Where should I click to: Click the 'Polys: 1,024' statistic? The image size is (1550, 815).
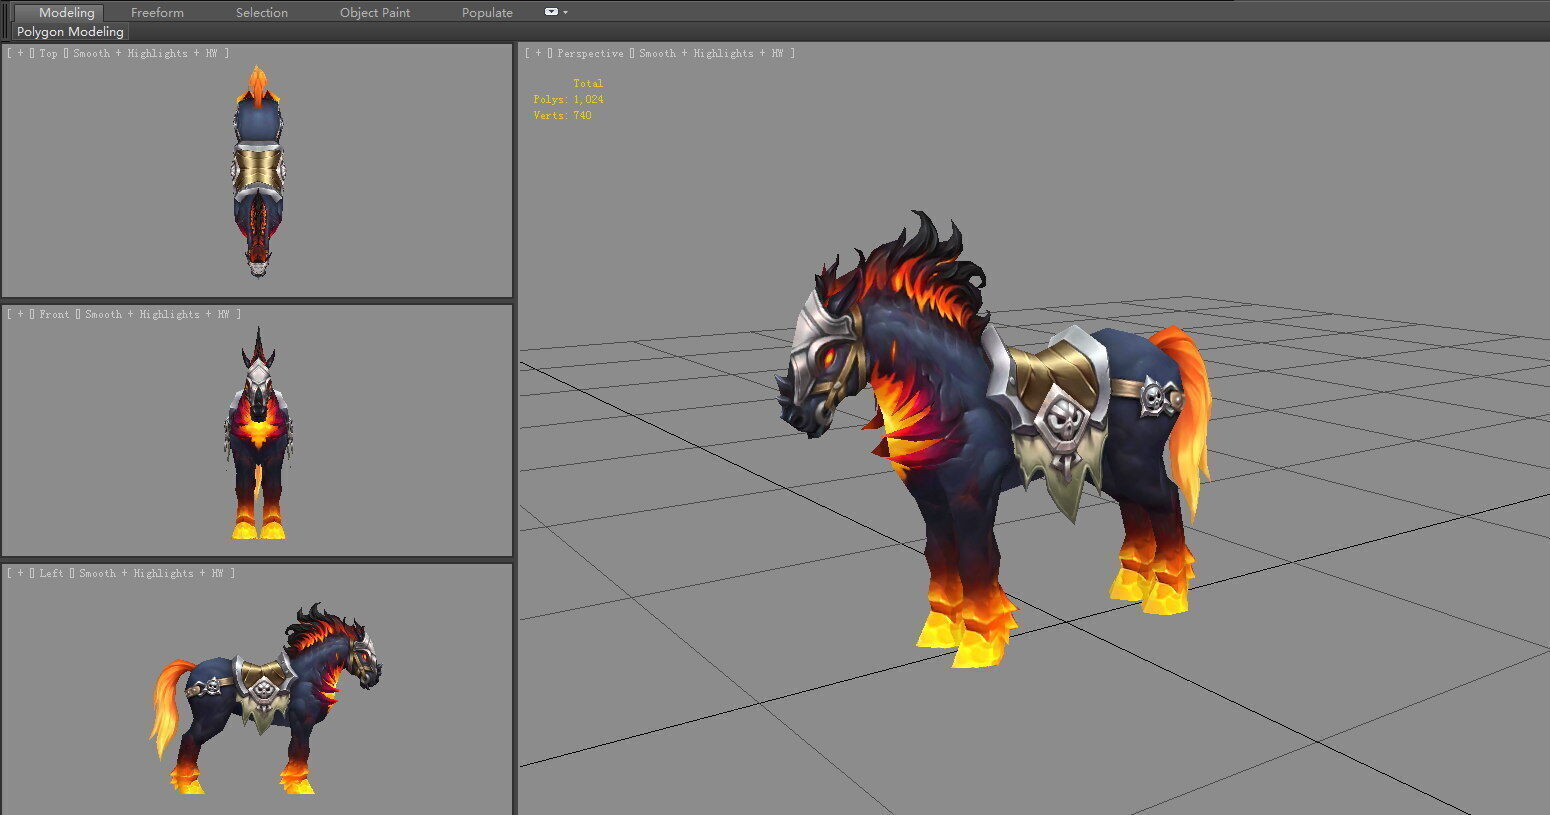click(x=568, y=99)
